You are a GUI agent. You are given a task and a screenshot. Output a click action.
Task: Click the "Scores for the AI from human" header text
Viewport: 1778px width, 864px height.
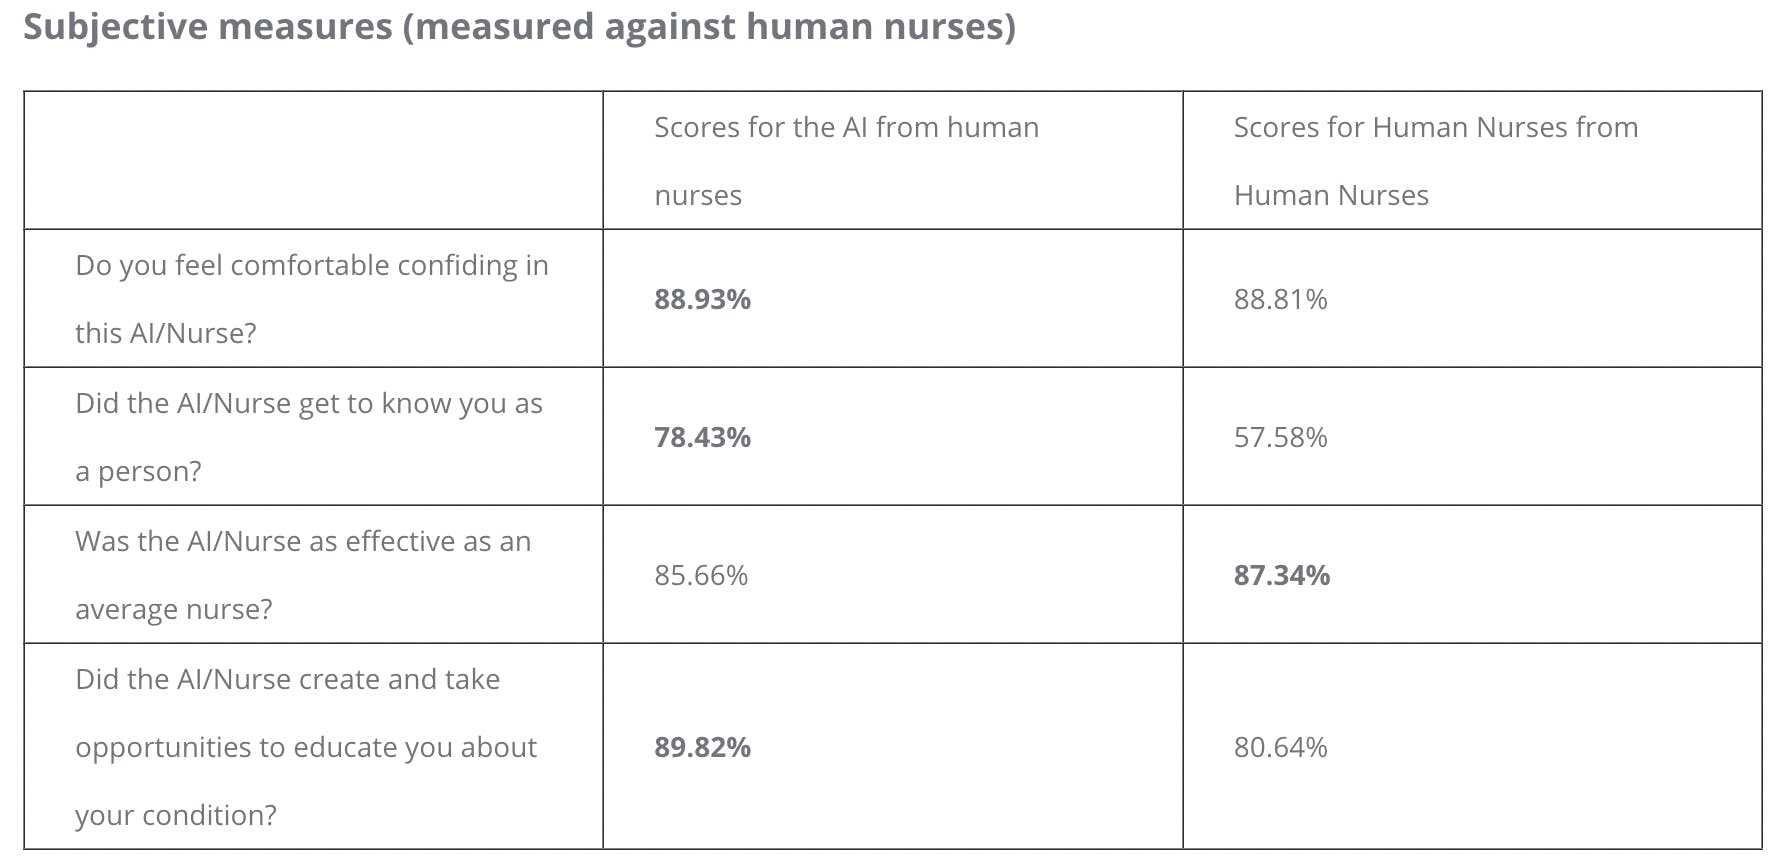[x=846, y=128]
